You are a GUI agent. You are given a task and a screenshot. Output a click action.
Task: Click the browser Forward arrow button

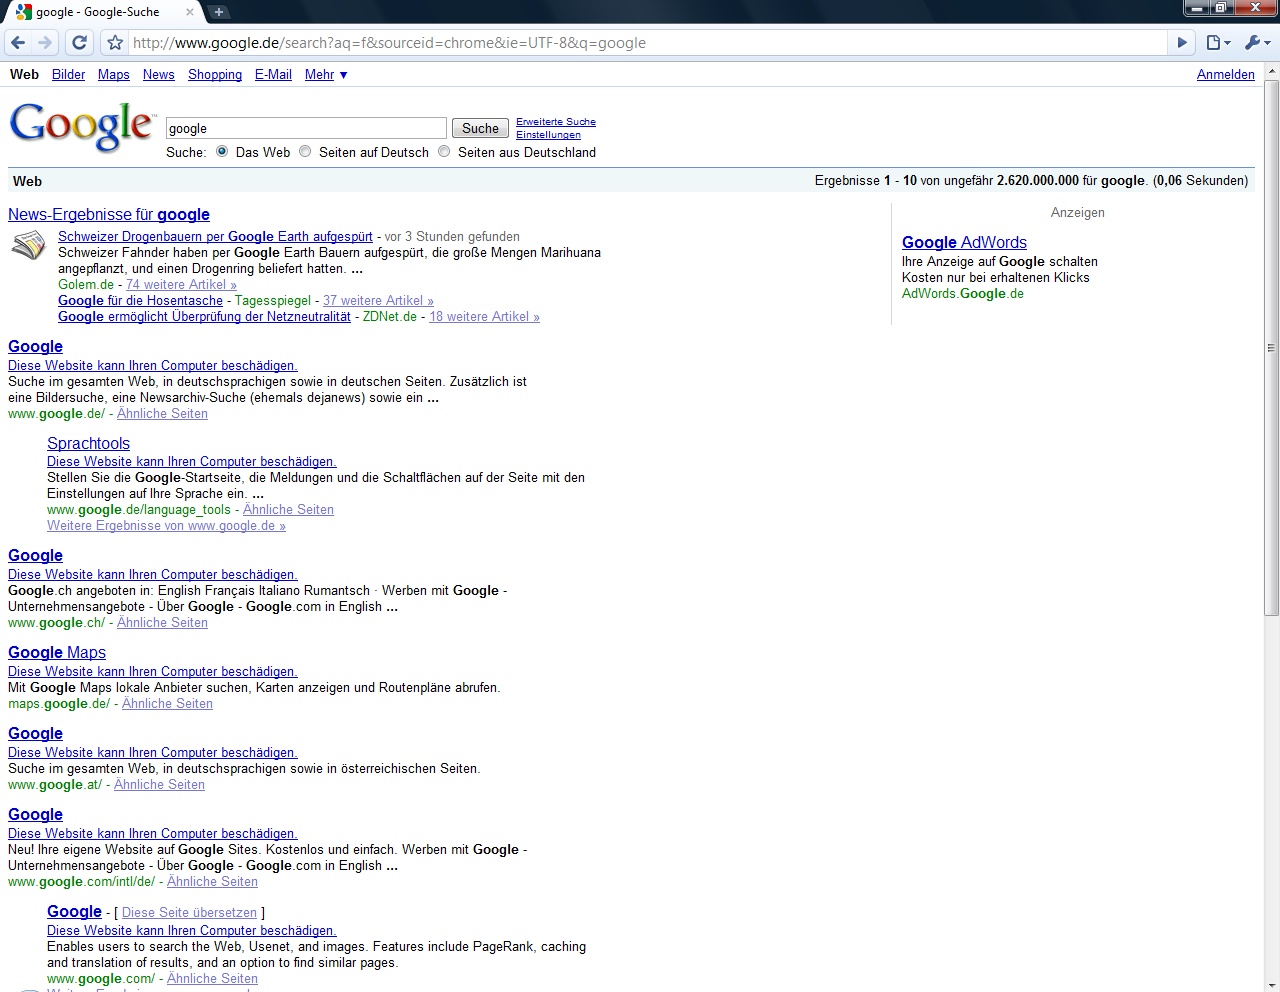45,43
